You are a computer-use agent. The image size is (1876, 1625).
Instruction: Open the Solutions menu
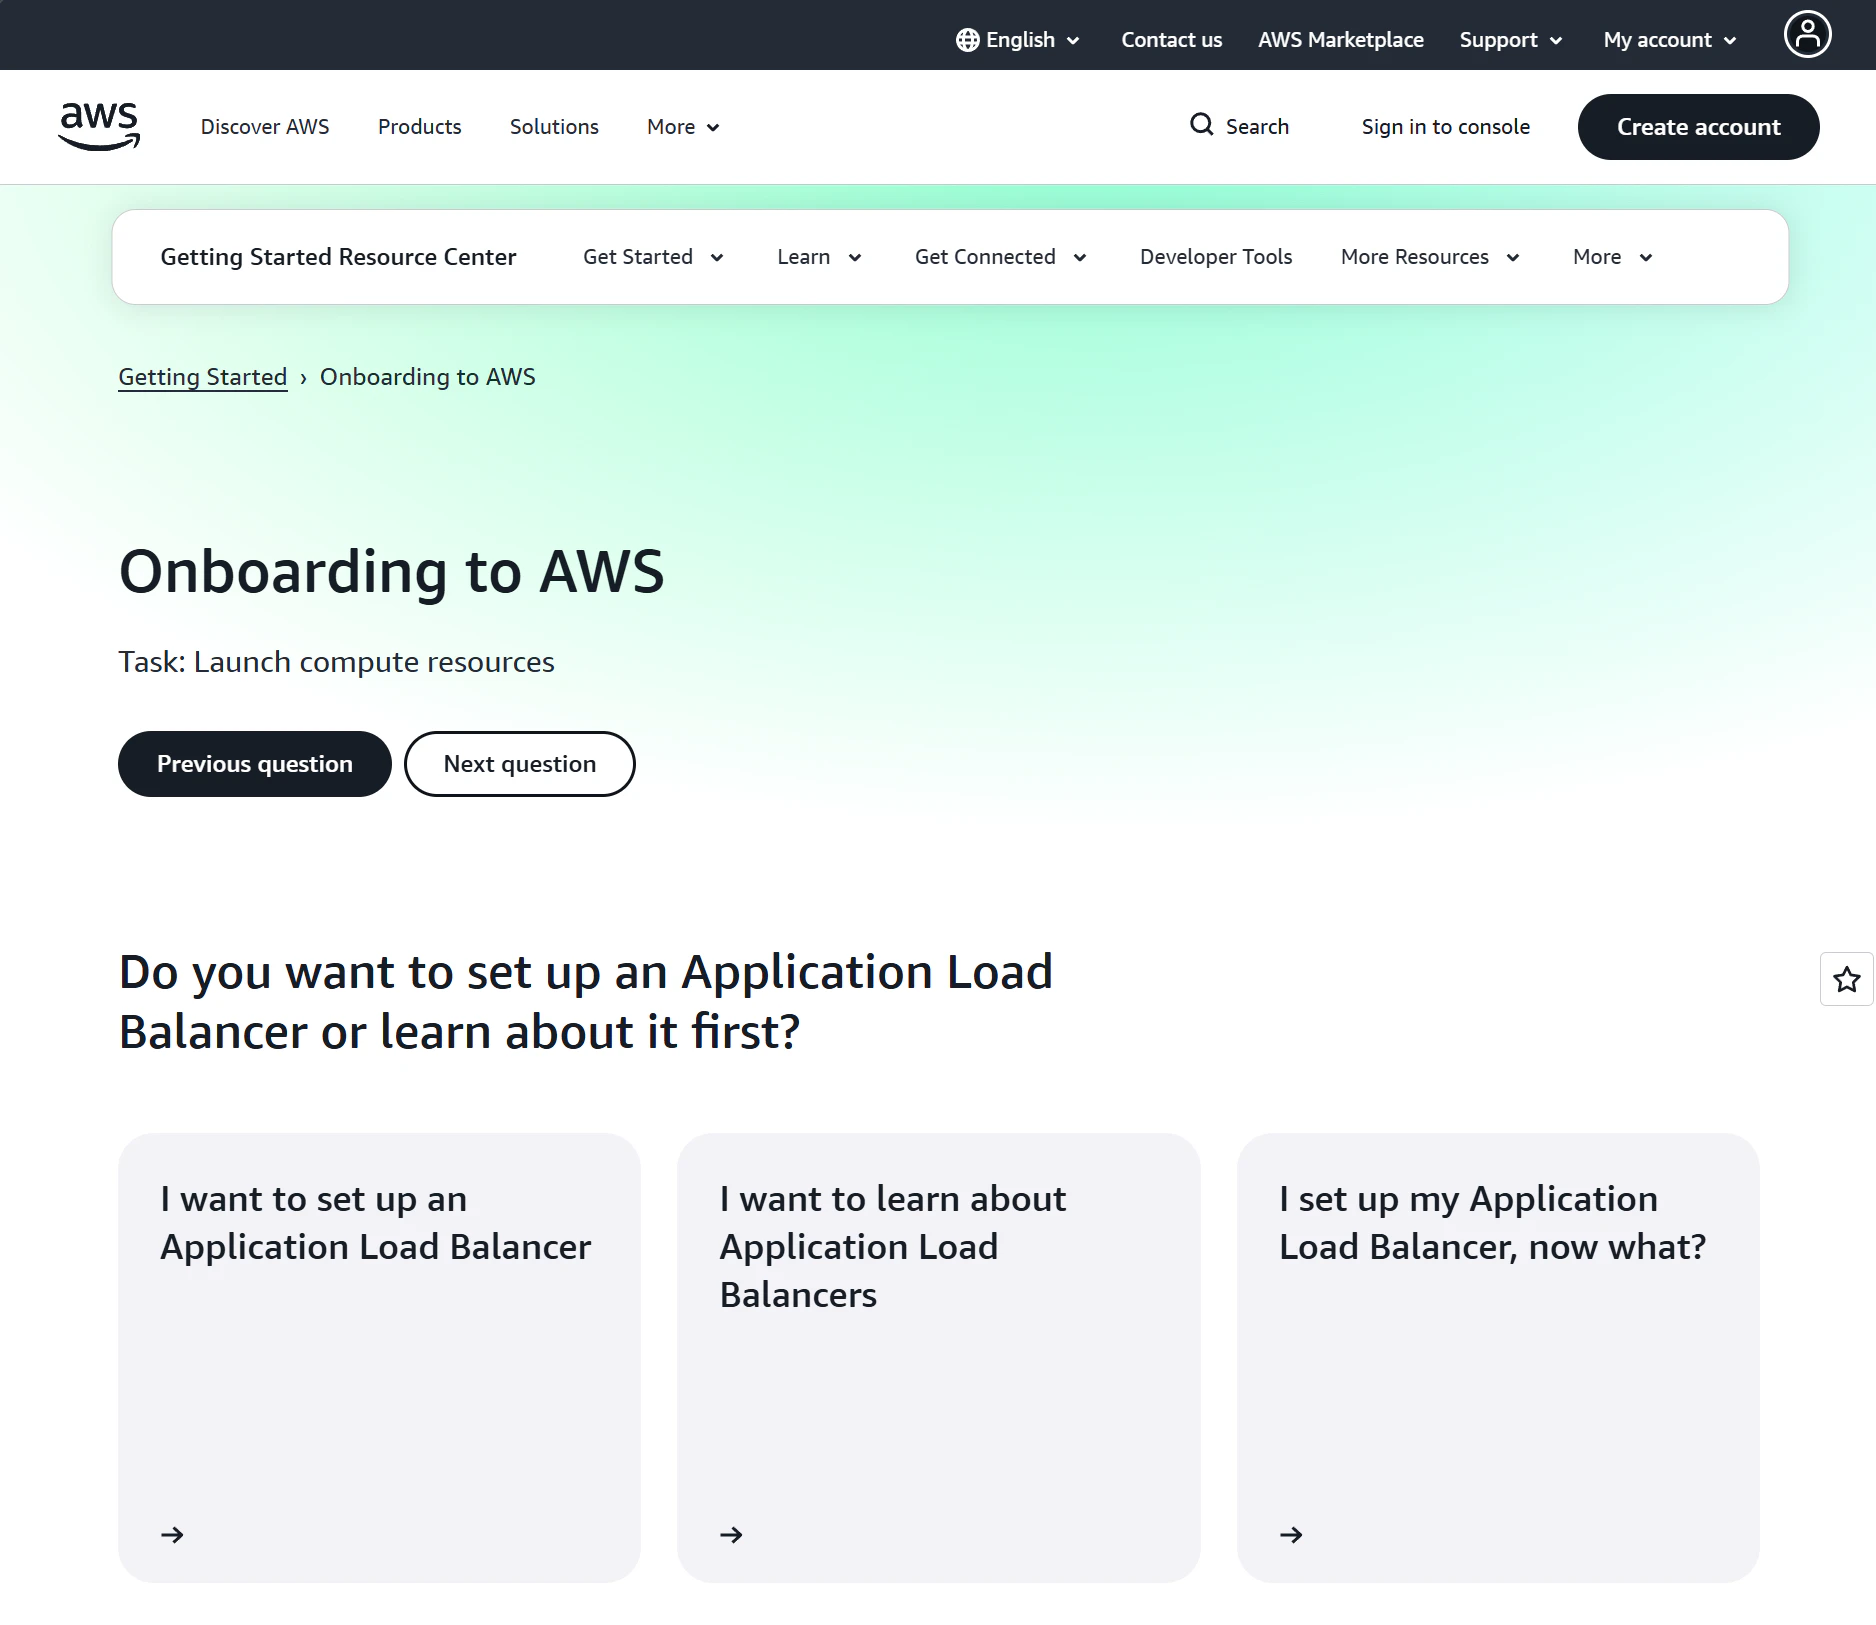(x=554, y=127)
